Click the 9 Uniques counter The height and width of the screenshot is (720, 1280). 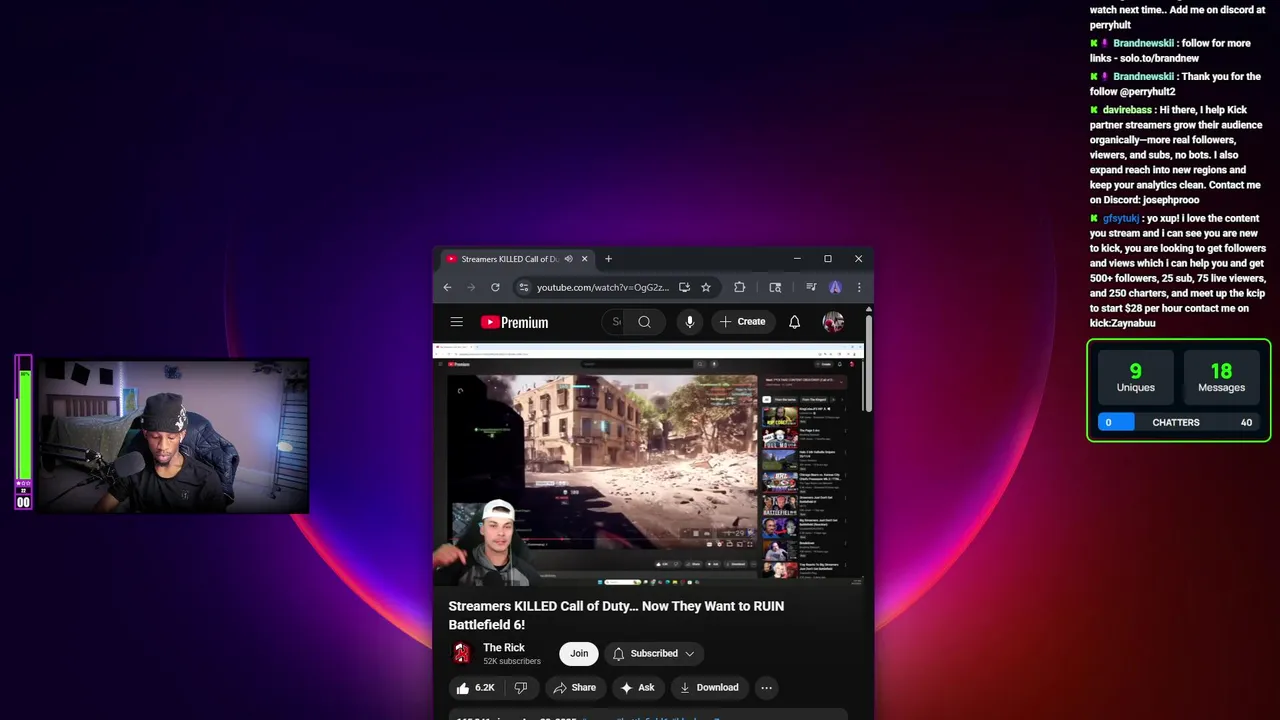tap(1135, 377)
